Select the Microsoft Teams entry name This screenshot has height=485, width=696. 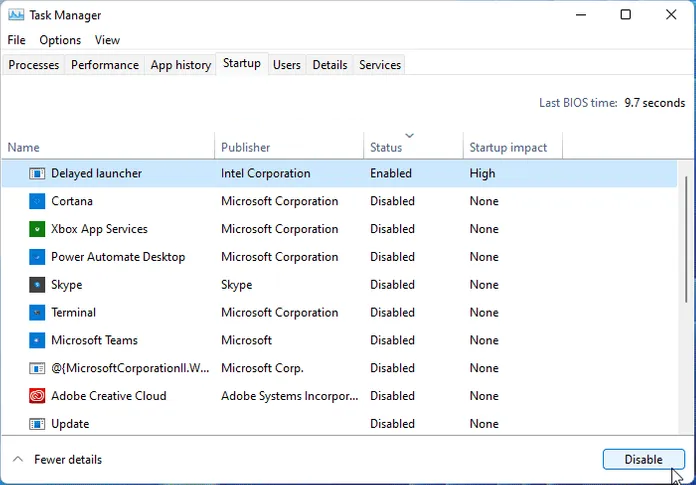point(94,340)
